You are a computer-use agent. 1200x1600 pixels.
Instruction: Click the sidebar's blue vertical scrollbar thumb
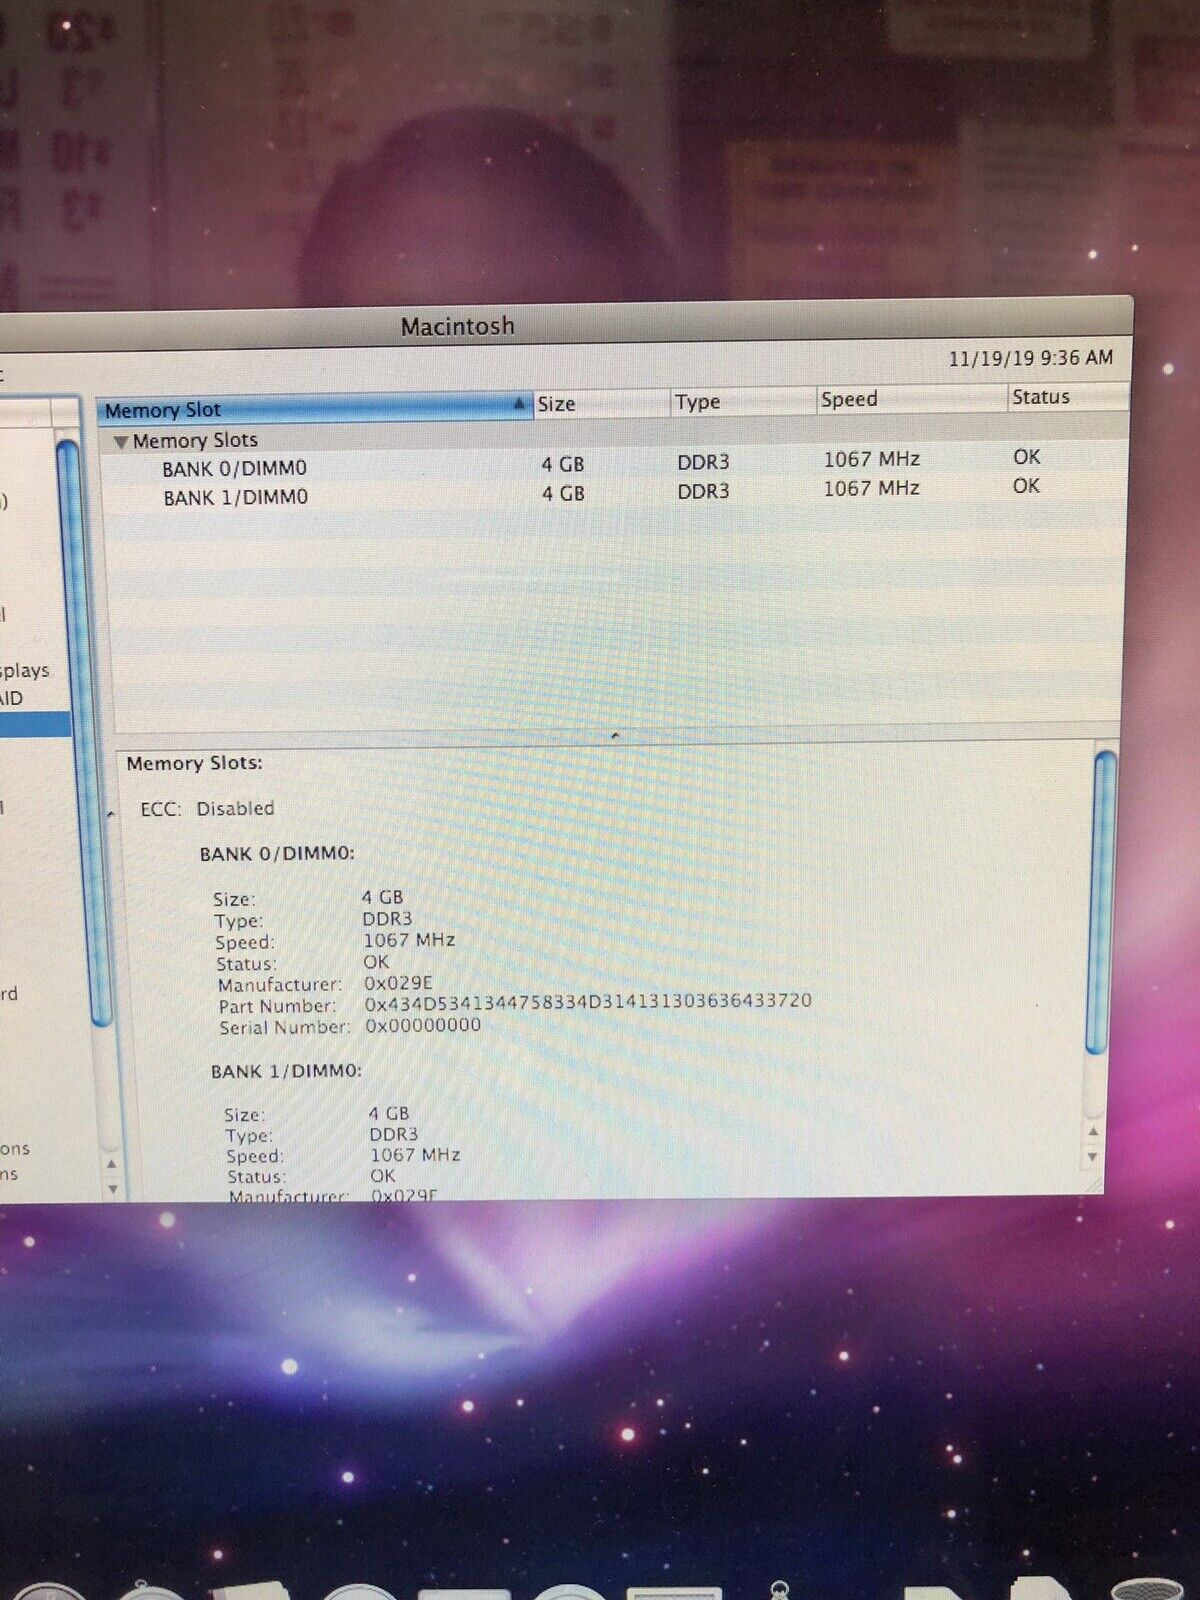[x=83, y=735]
